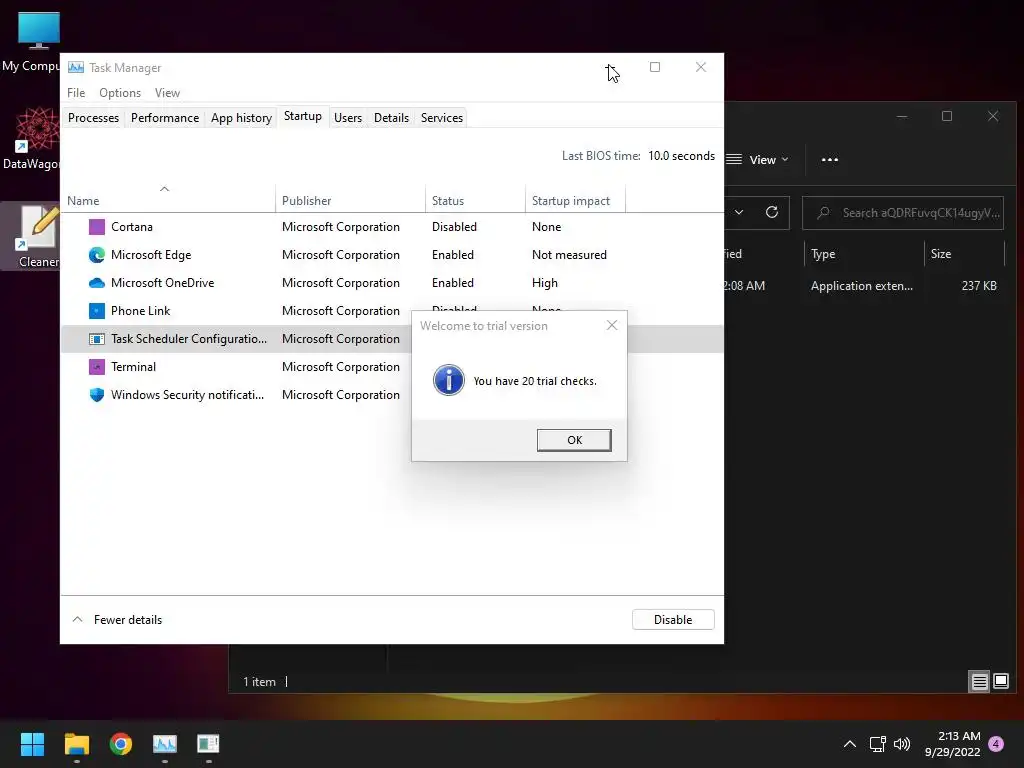Click the Explorer search field
The image size is (1024, 768).
click(x=903, y=213)
